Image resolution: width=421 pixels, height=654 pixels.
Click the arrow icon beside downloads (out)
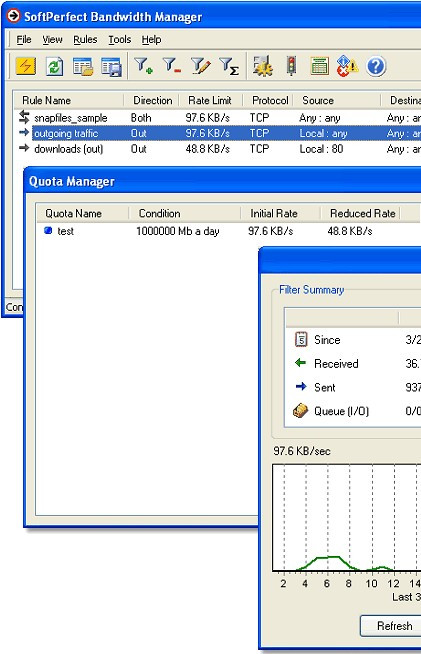24,148
